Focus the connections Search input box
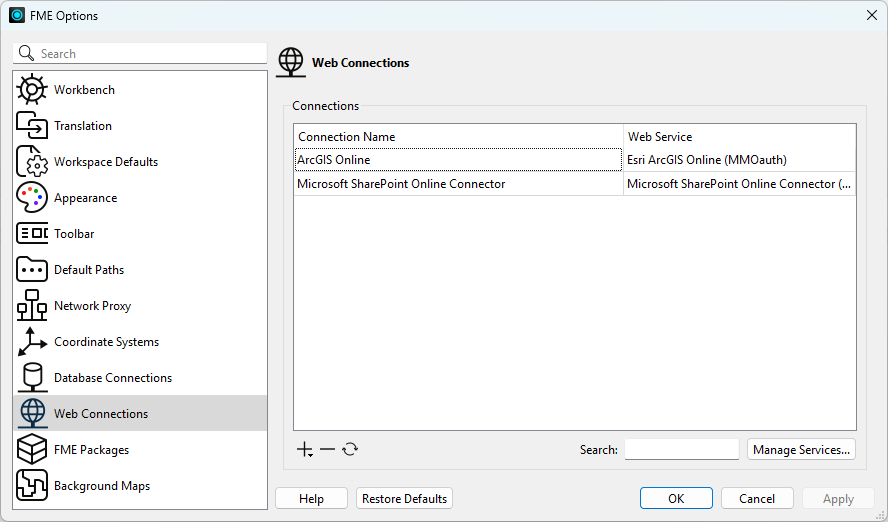This screenshot has height=522, width=888. coord(682,450)
